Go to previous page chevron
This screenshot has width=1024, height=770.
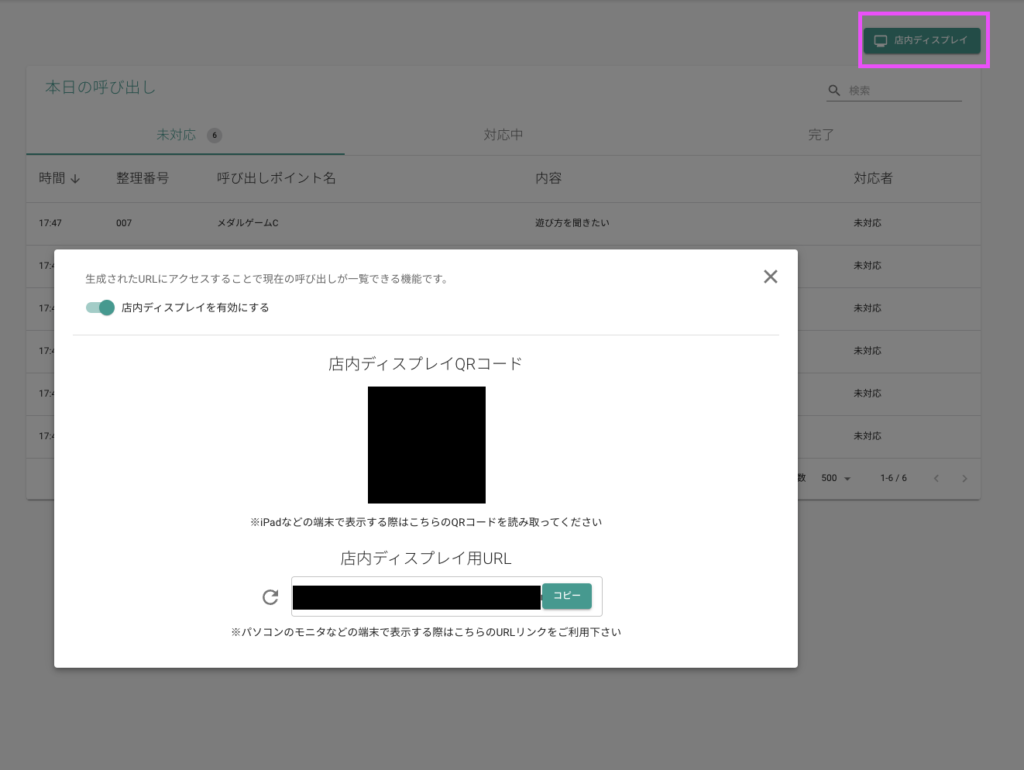[936, 479]
